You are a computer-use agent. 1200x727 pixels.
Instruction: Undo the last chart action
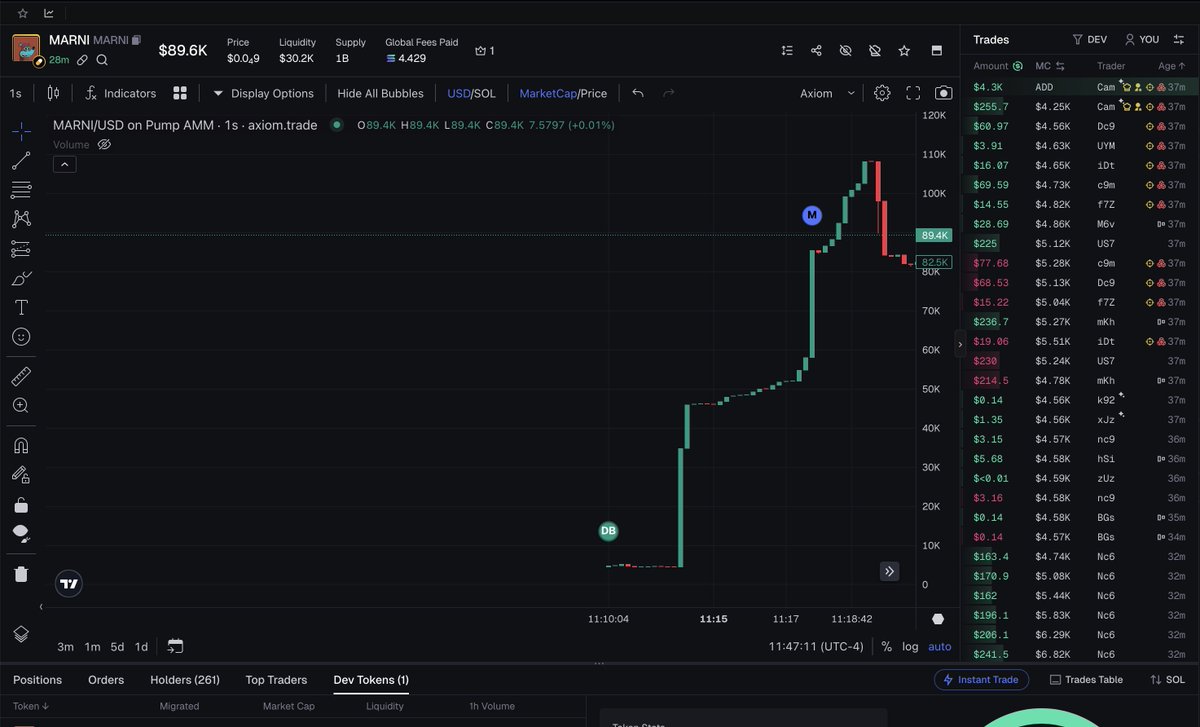pos(638,93)
